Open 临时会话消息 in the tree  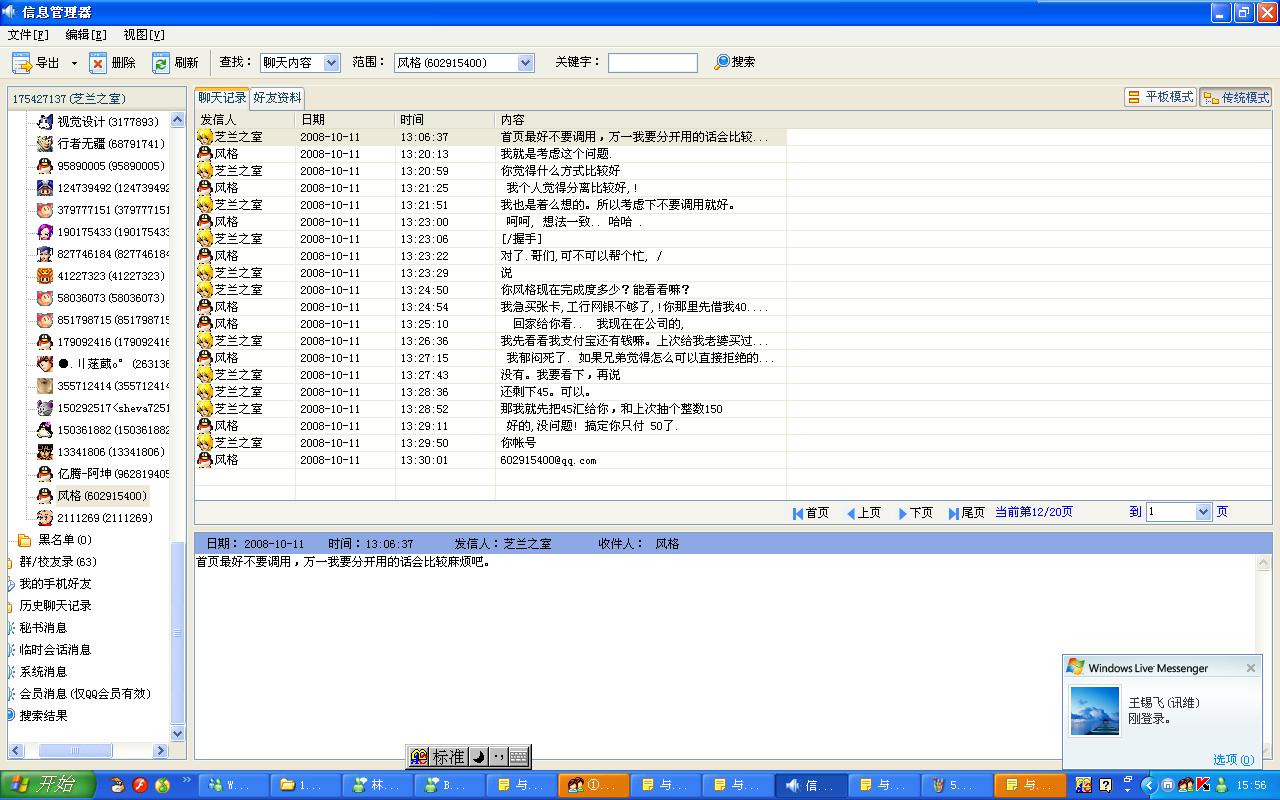point(55,650)
